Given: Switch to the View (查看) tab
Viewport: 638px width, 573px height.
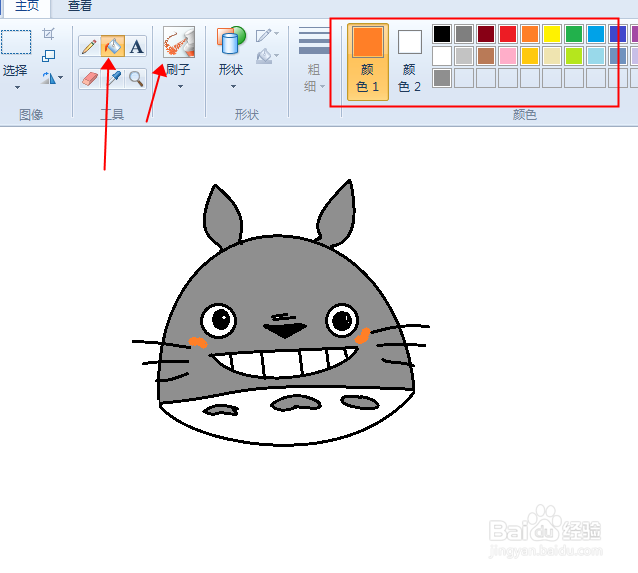Looking at the screenshot, I should click(x=79, y=7).
